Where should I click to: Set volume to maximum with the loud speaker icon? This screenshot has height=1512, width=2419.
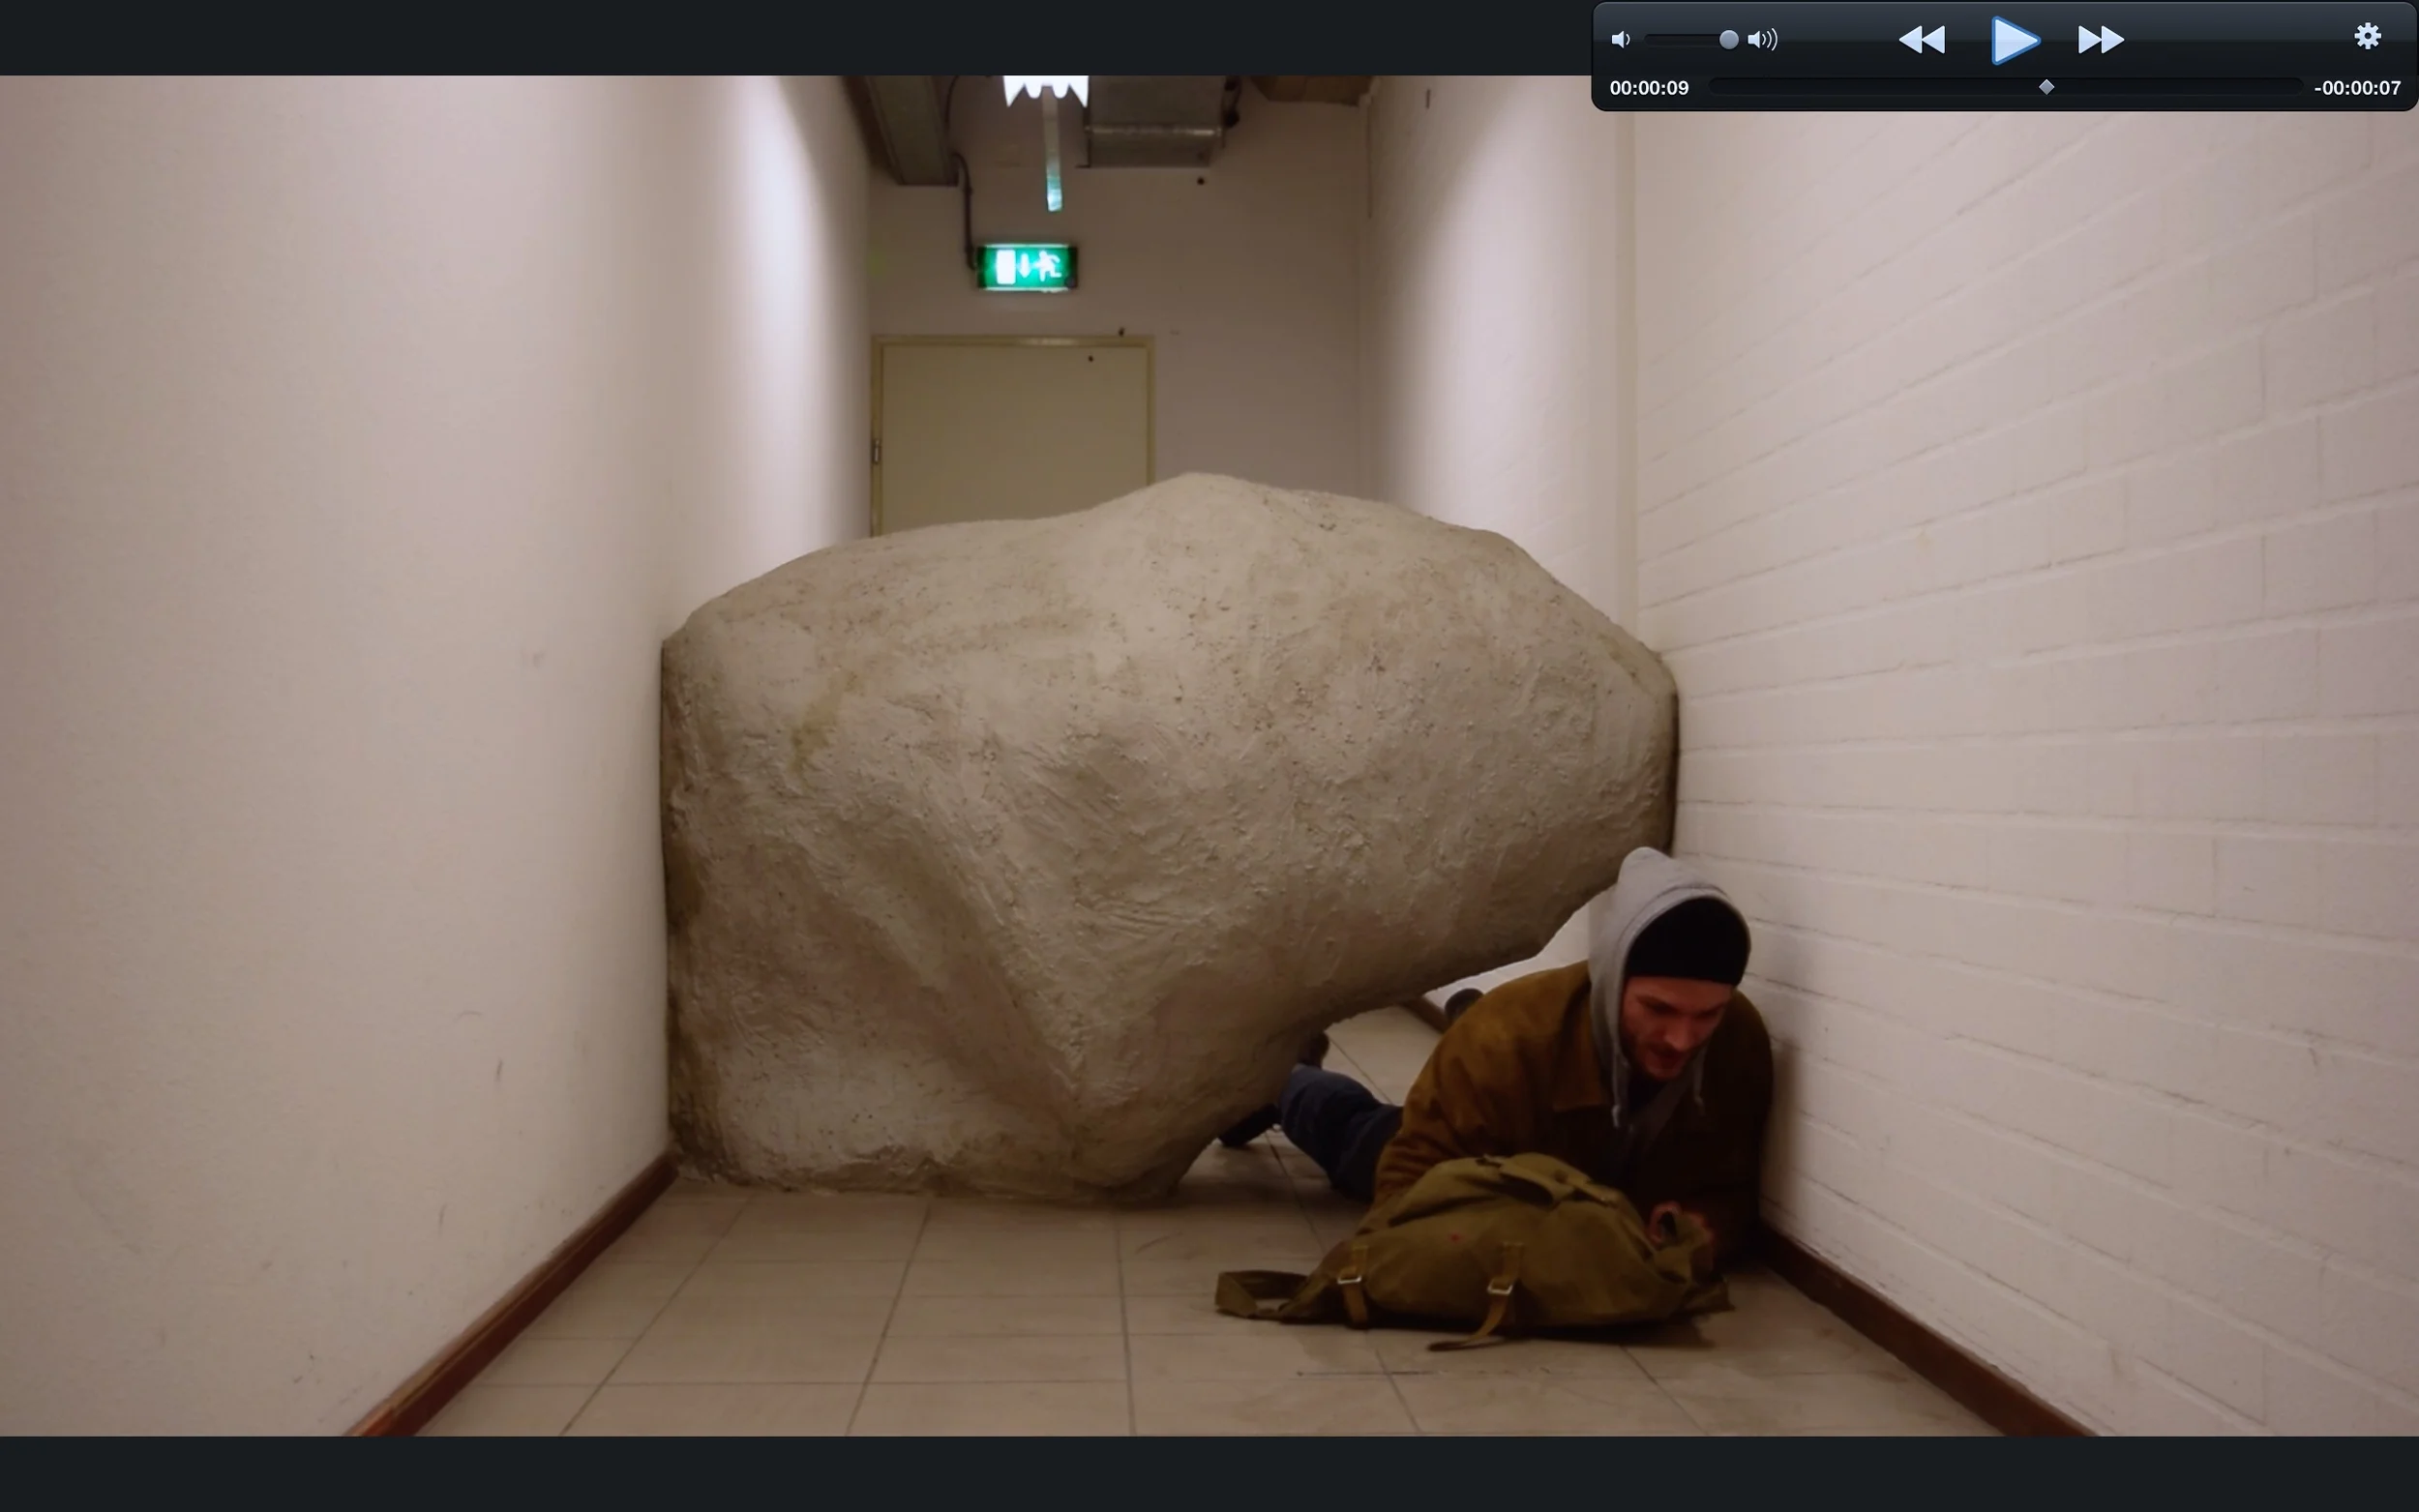click(1761, 39)
